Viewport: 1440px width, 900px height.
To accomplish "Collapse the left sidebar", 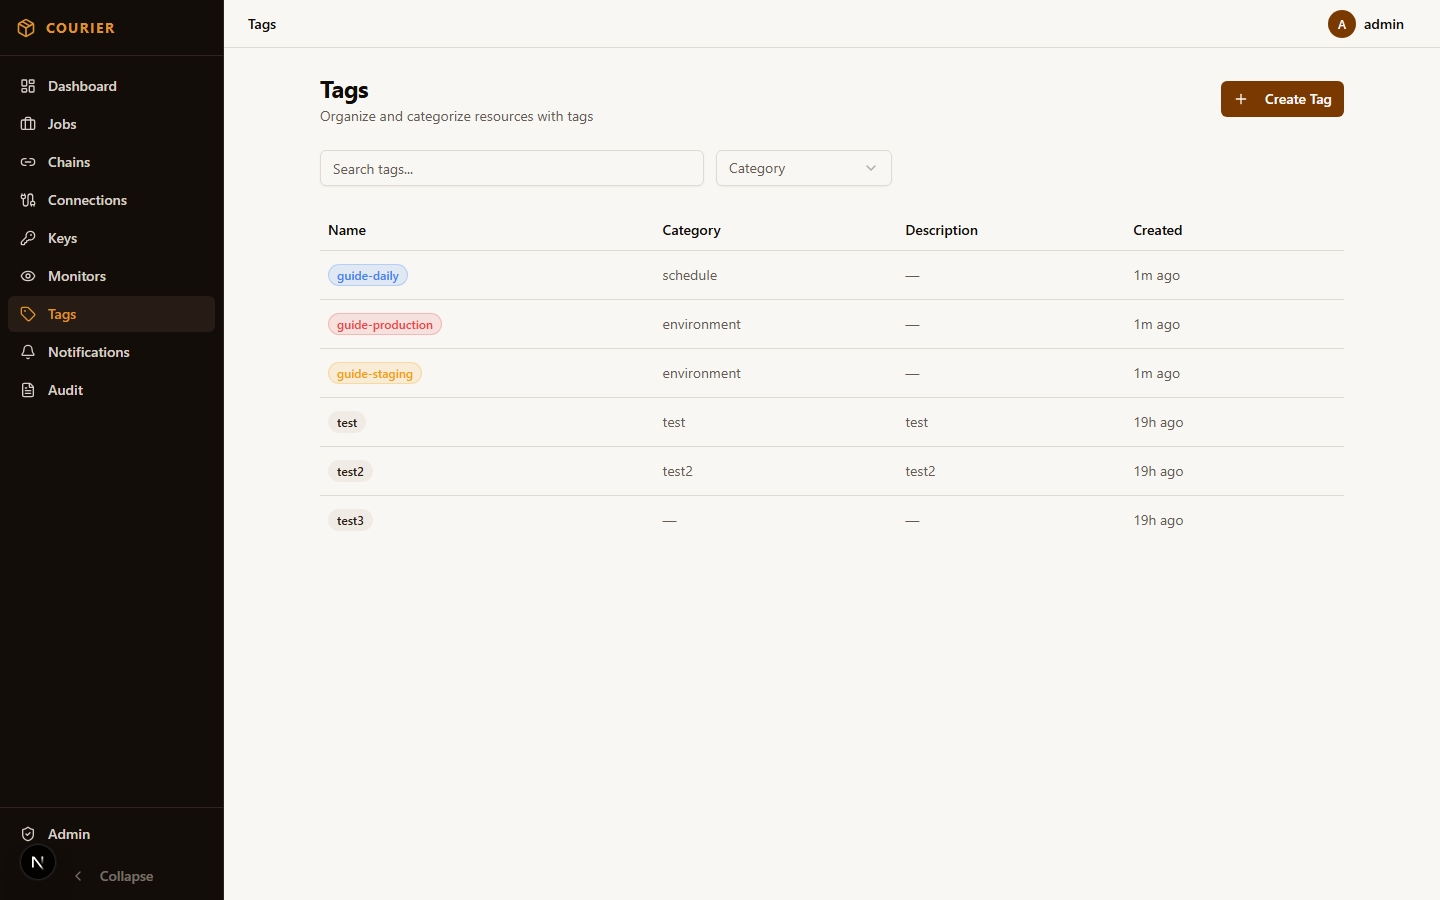I will (x=113, y=876).
